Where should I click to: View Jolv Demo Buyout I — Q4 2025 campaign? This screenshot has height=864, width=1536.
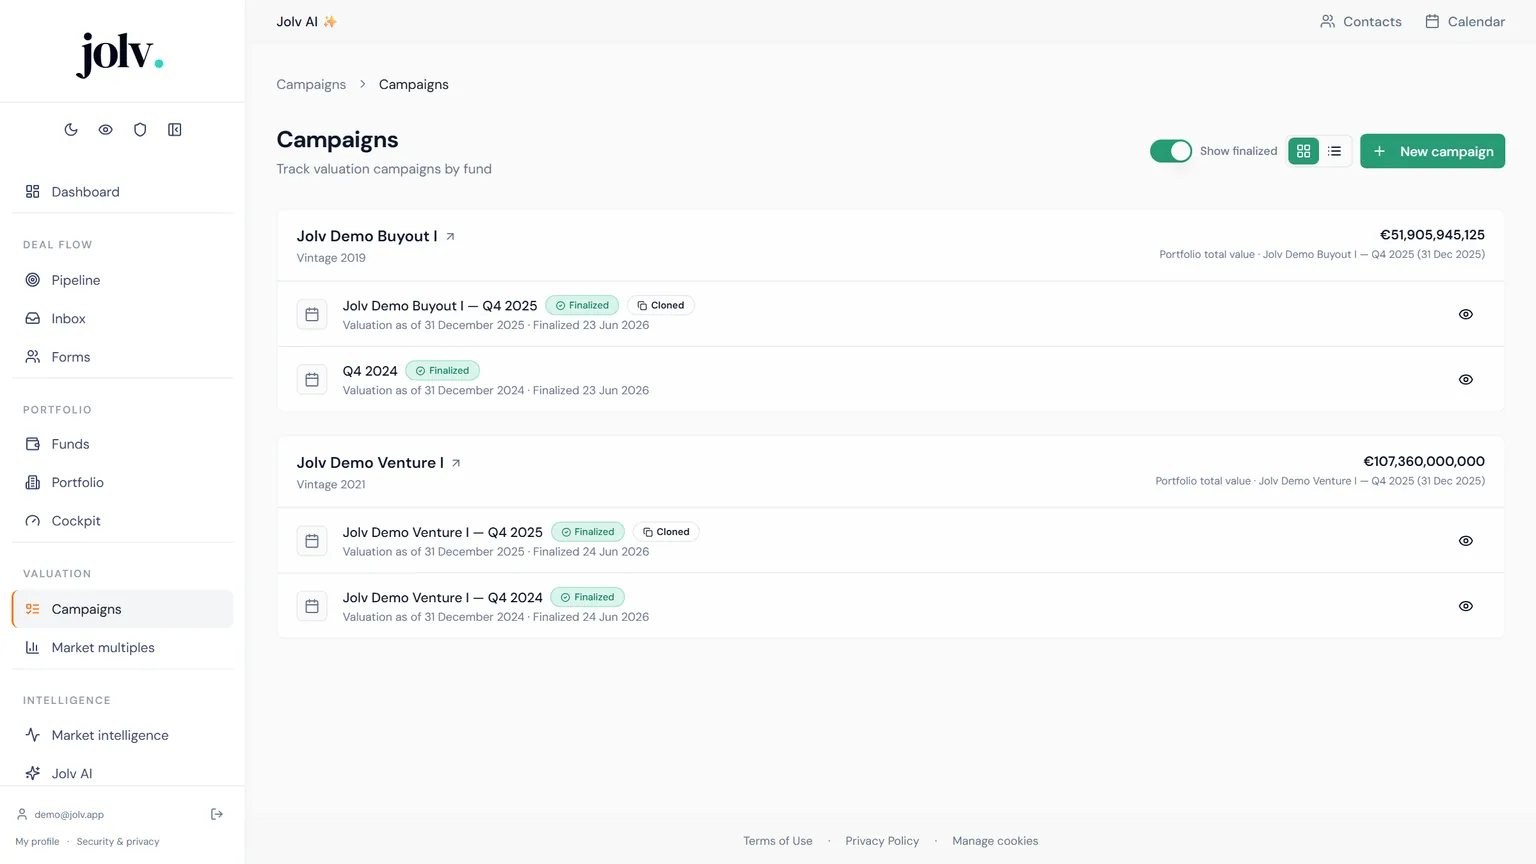point(1465,314)
